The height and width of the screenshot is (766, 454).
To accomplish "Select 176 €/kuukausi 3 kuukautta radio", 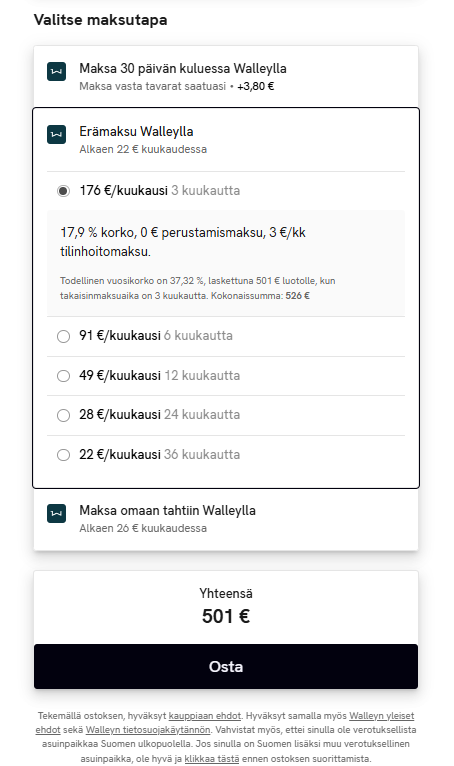I will coord(63,191).
